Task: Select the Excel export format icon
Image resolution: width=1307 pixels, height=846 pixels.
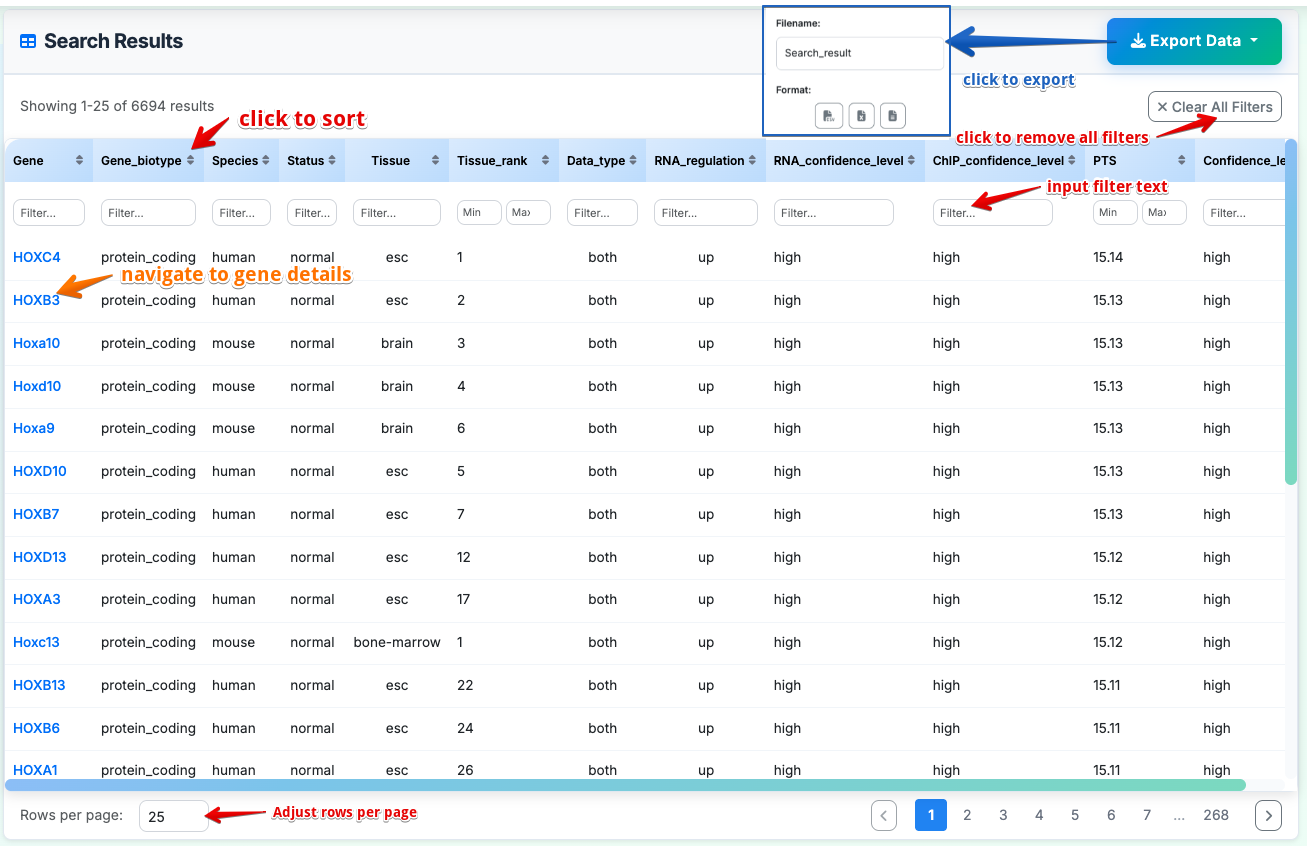Action: [861, 115]
